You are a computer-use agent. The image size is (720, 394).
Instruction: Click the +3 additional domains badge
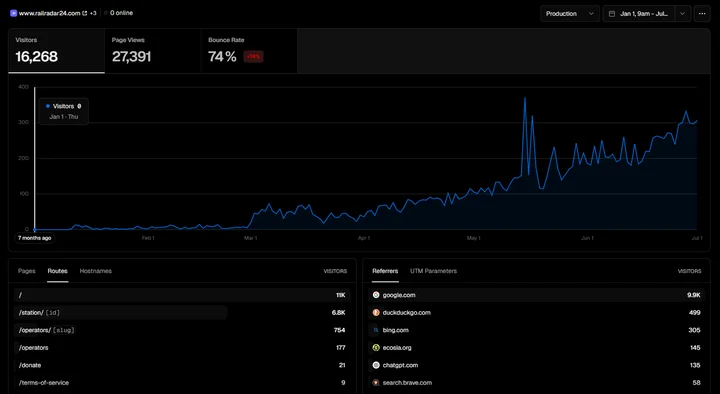(93, 13)
